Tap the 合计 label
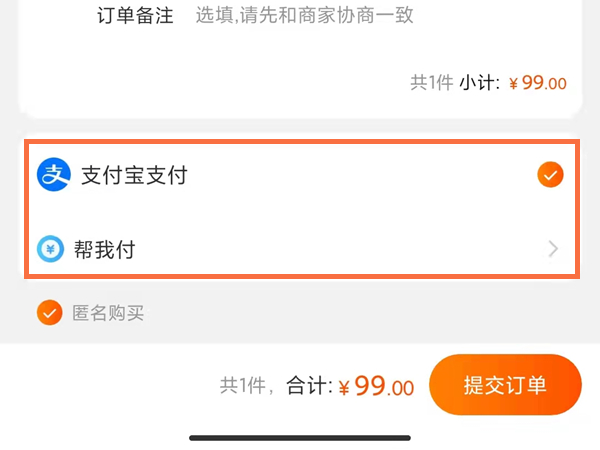The height and width of the screenshot is (450, 600). pyautogui.click(x=308, y=386)
